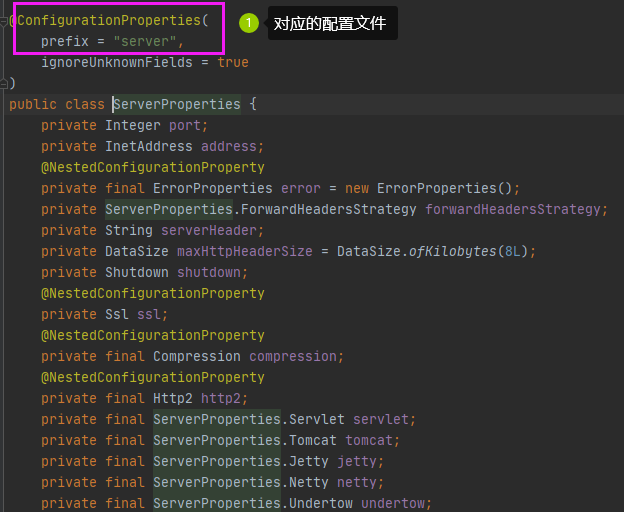Click the true value of ignoreUnknownFields
This screenshot has width=624, height=512.
tap(233, 62)
